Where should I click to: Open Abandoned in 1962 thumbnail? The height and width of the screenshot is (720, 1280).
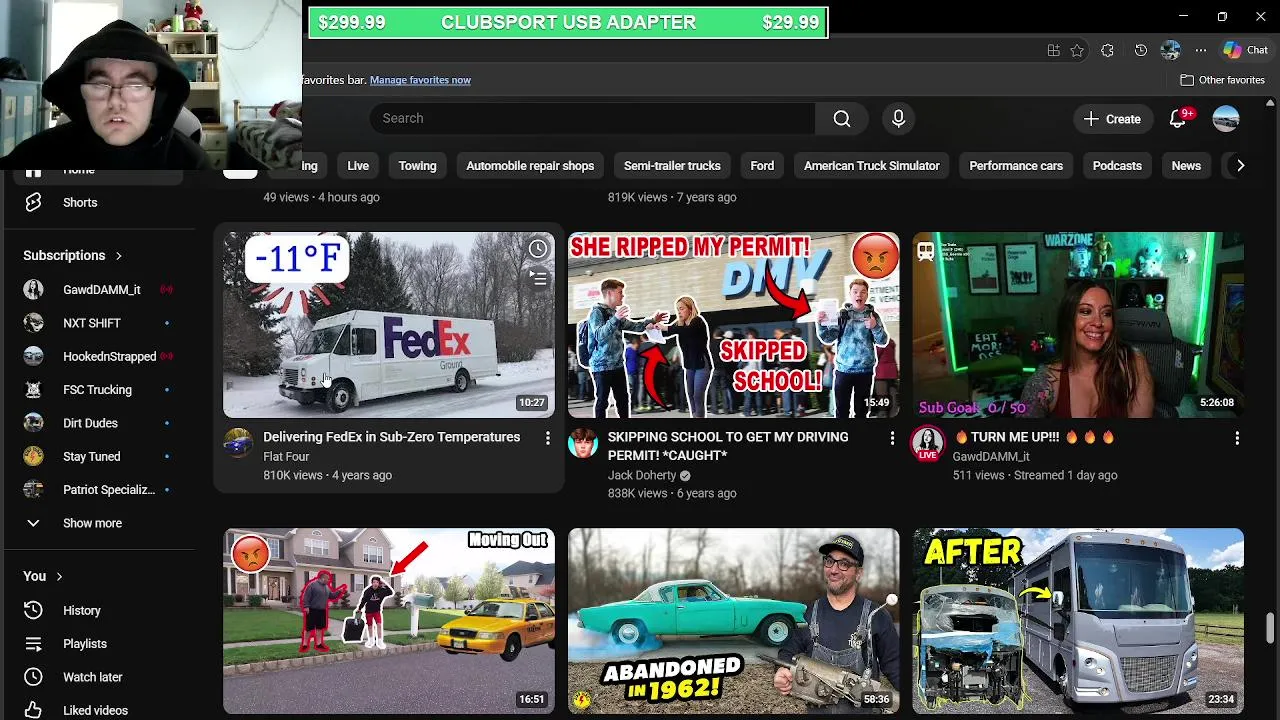(x=734, y=621)
